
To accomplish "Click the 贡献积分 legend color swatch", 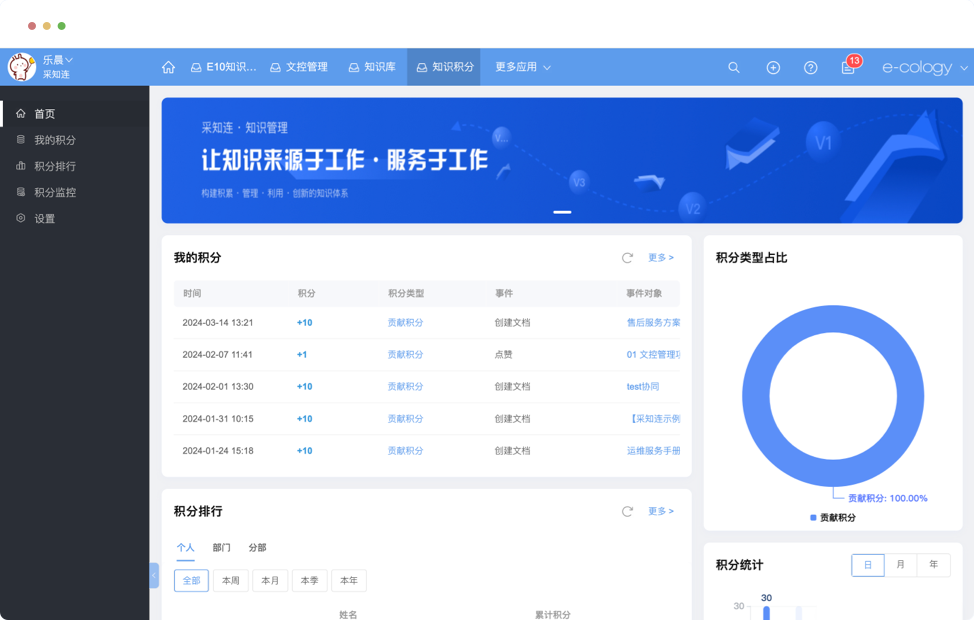I will (x=813, y=518).
